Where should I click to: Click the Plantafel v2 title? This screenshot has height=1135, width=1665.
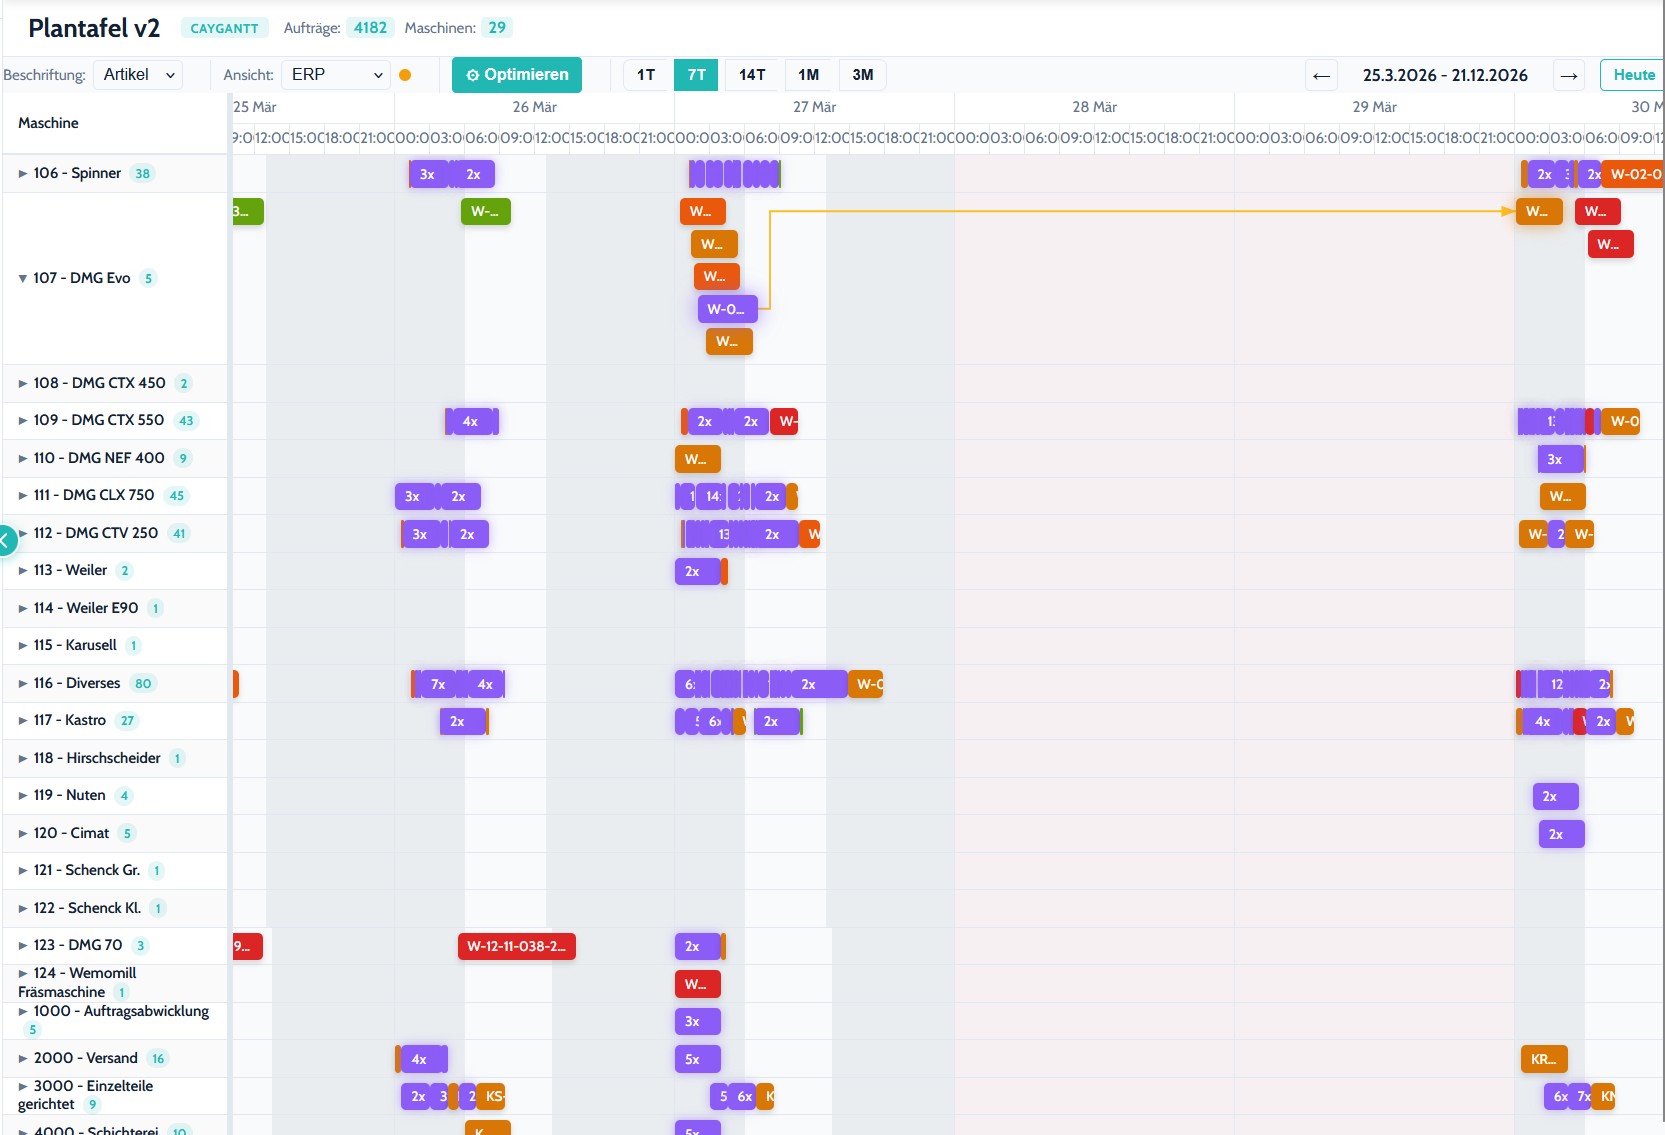tap(94, 28)
